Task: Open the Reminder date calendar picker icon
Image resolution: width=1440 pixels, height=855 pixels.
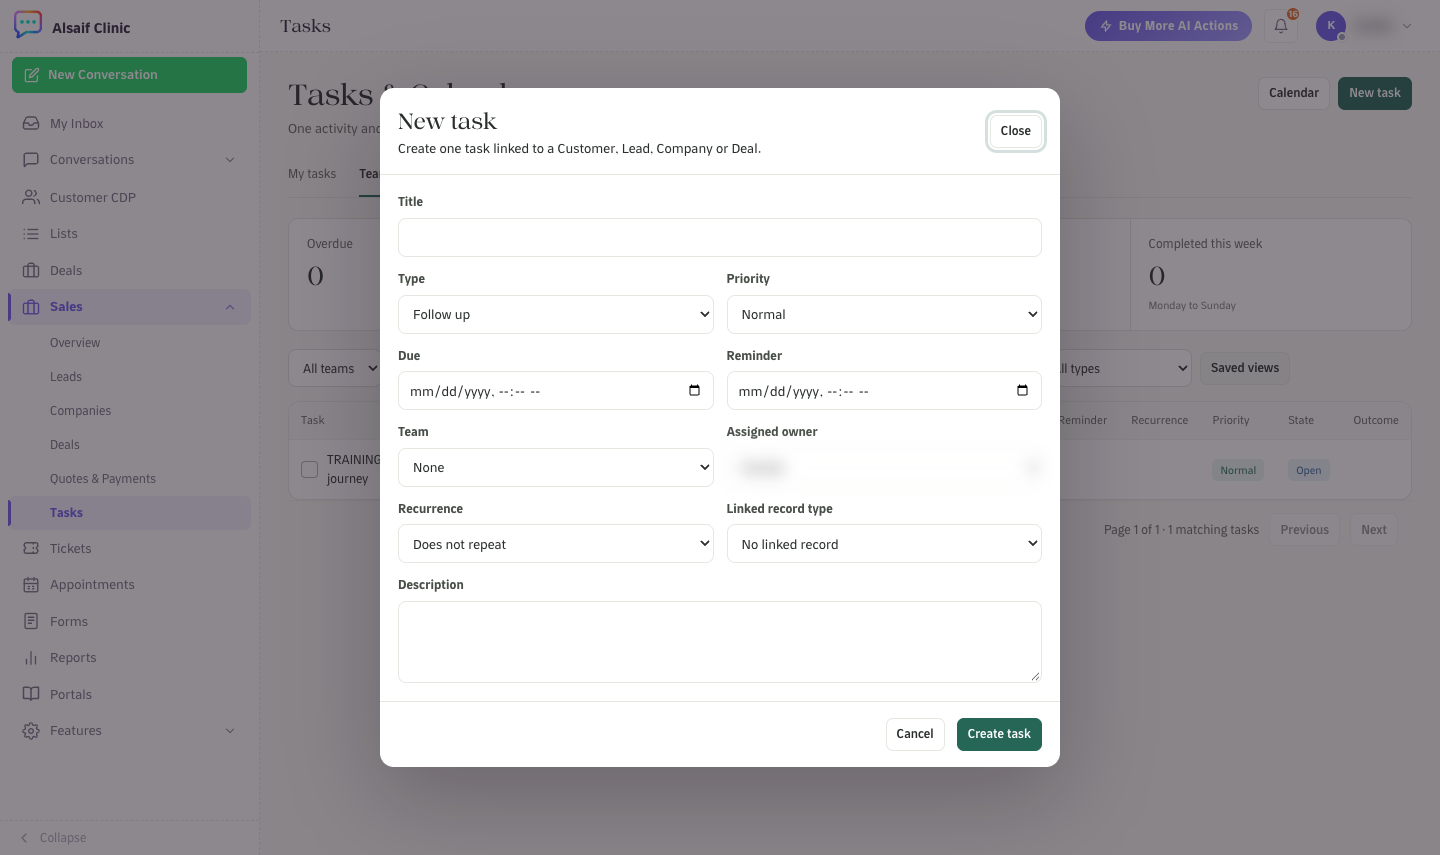Action: tap(1022, 390)
